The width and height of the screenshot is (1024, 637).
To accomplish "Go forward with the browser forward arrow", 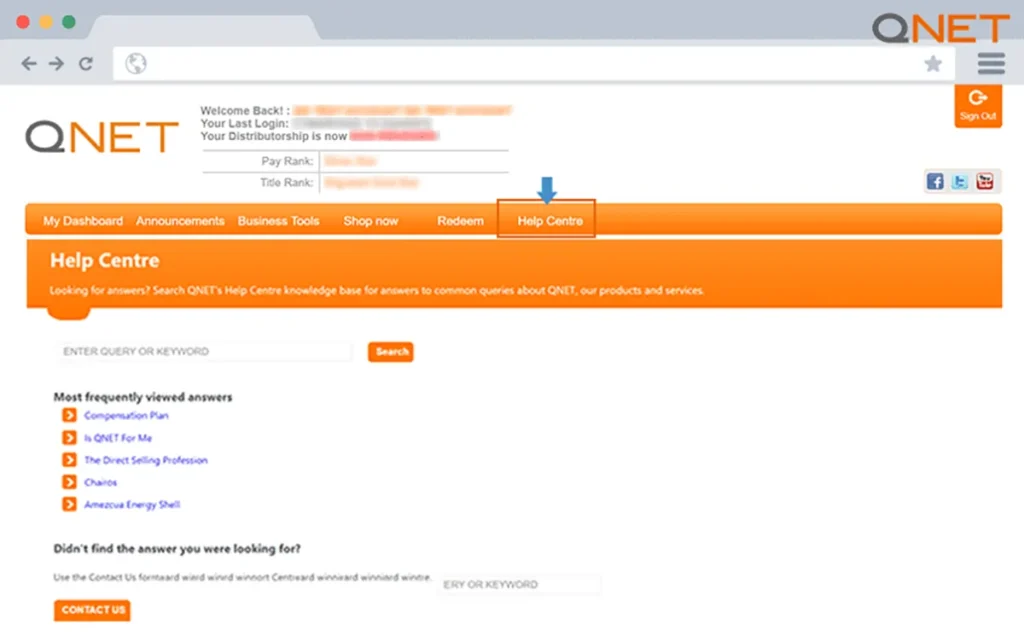I will point(57,63).
